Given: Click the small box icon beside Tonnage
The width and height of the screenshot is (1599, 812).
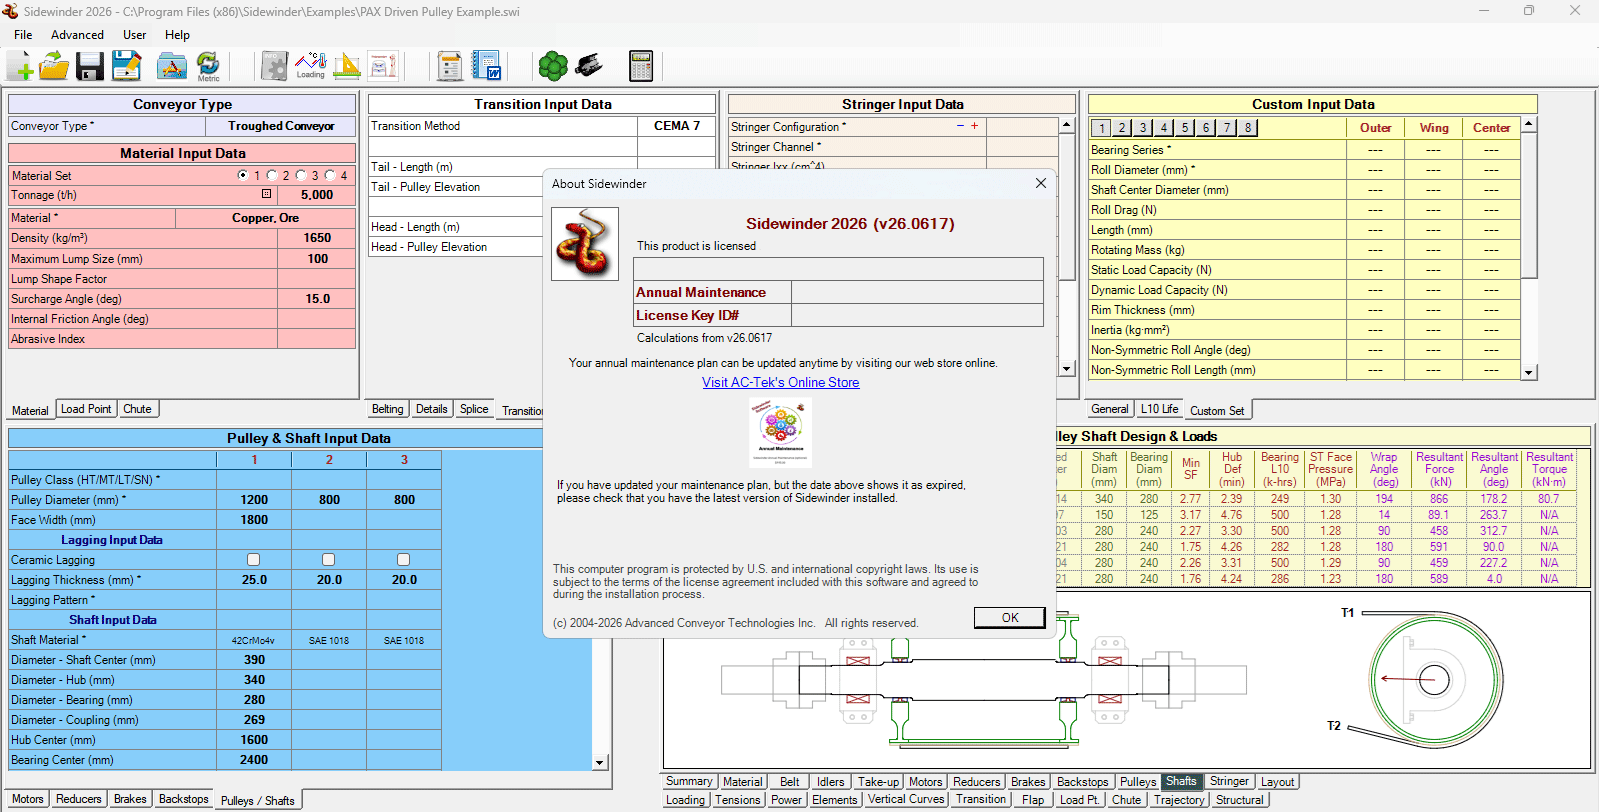Looking at the screenshot, I should click(x=266, y=194).
